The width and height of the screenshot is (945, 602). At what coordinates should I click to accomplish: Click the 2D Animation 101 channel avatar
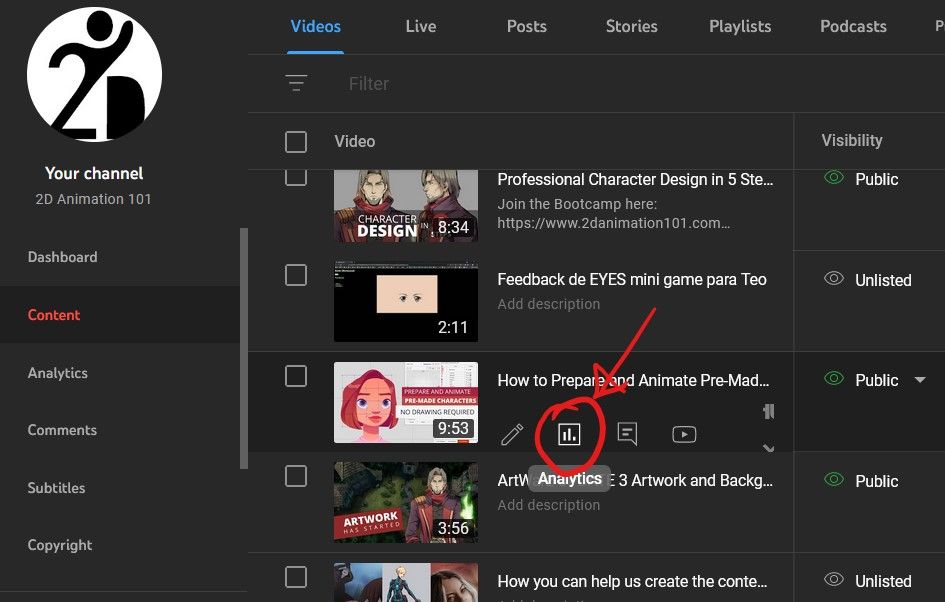tap(94, 76)
